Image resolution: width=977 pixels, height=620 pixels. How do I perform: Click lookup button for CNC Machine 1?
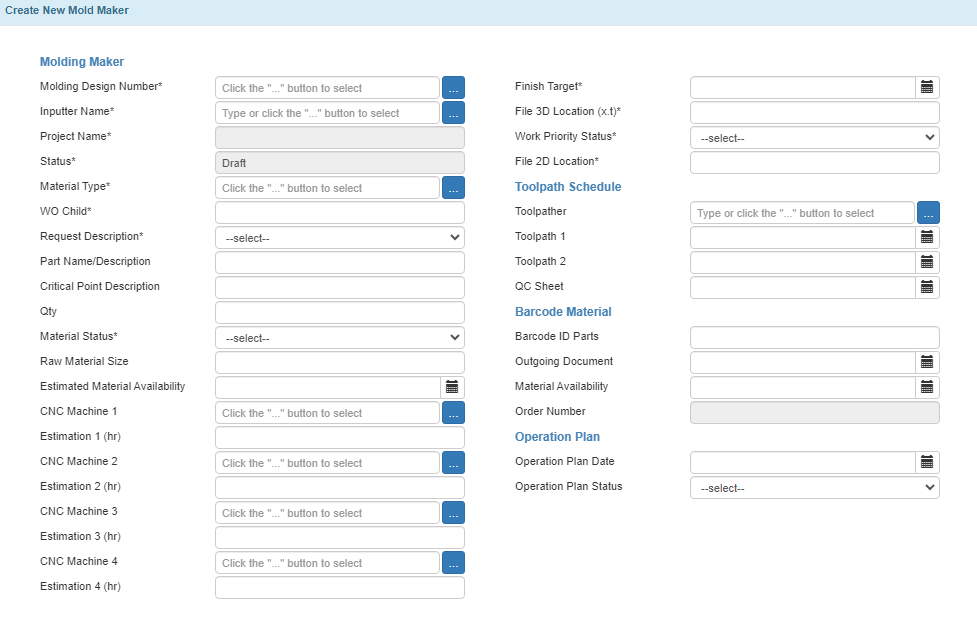tap(454, 413)
